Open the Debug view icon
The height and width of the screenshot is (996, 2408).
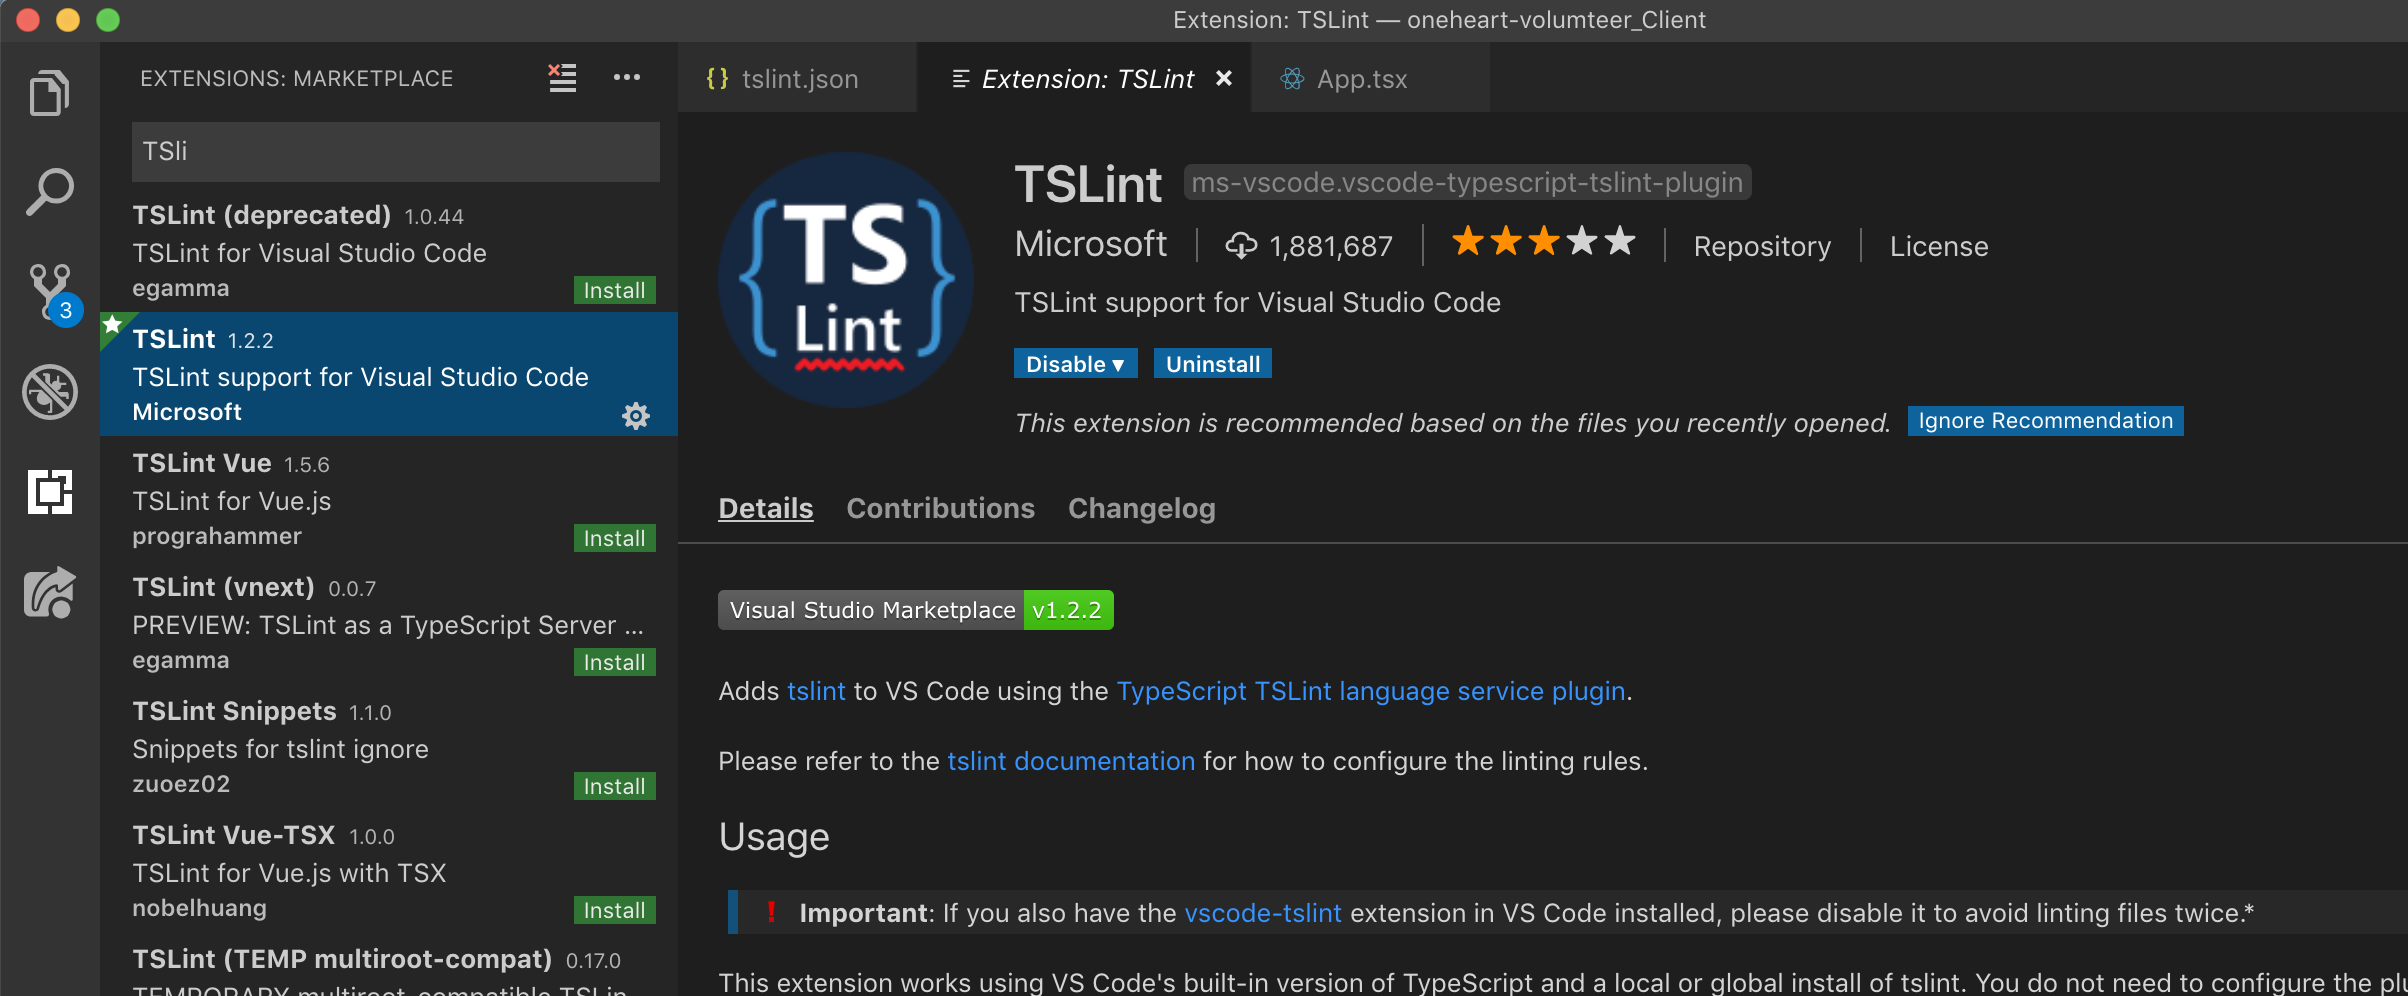[x=50, y=391]
